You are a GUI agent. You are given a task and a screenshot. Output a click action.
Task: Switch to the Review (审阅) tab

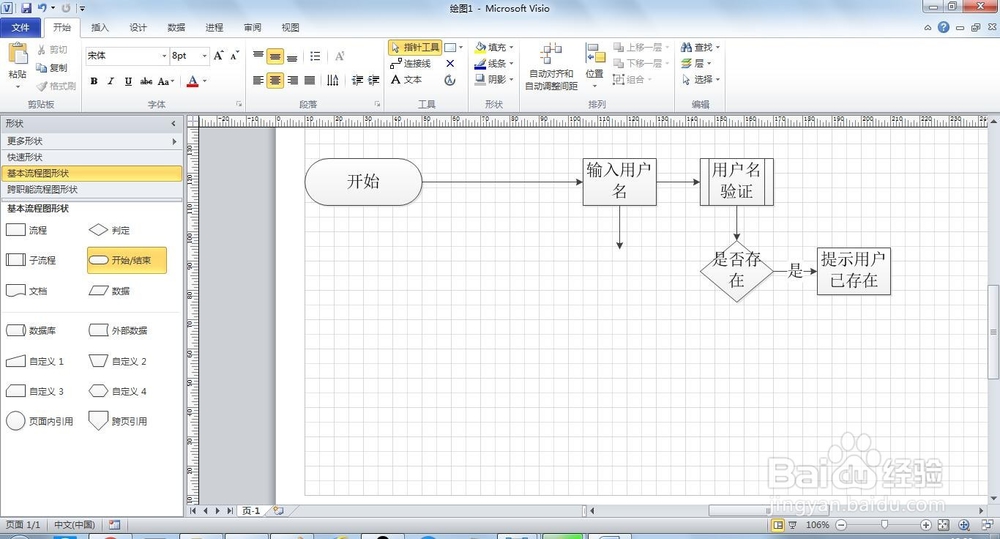point(253,27)
